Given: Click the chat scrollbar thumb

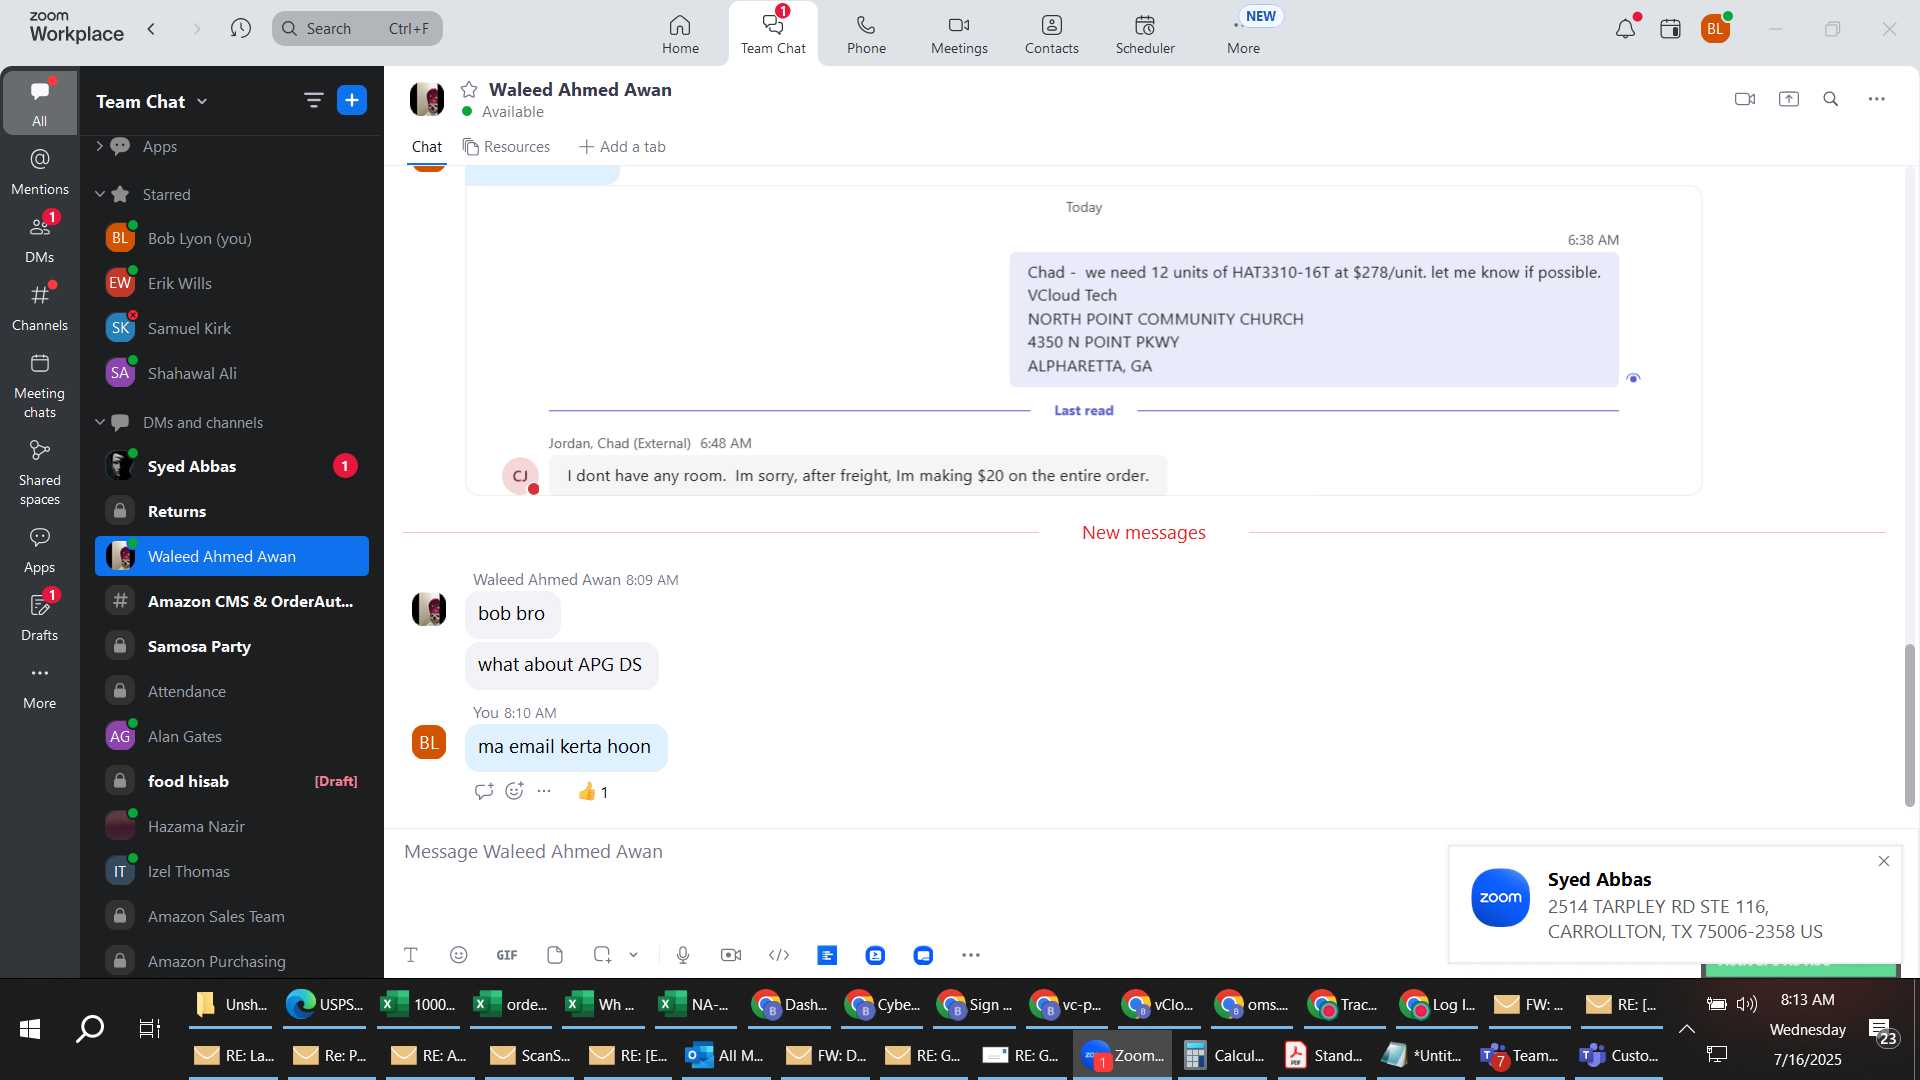Looking at the screenshot, I should point(1909,725).
